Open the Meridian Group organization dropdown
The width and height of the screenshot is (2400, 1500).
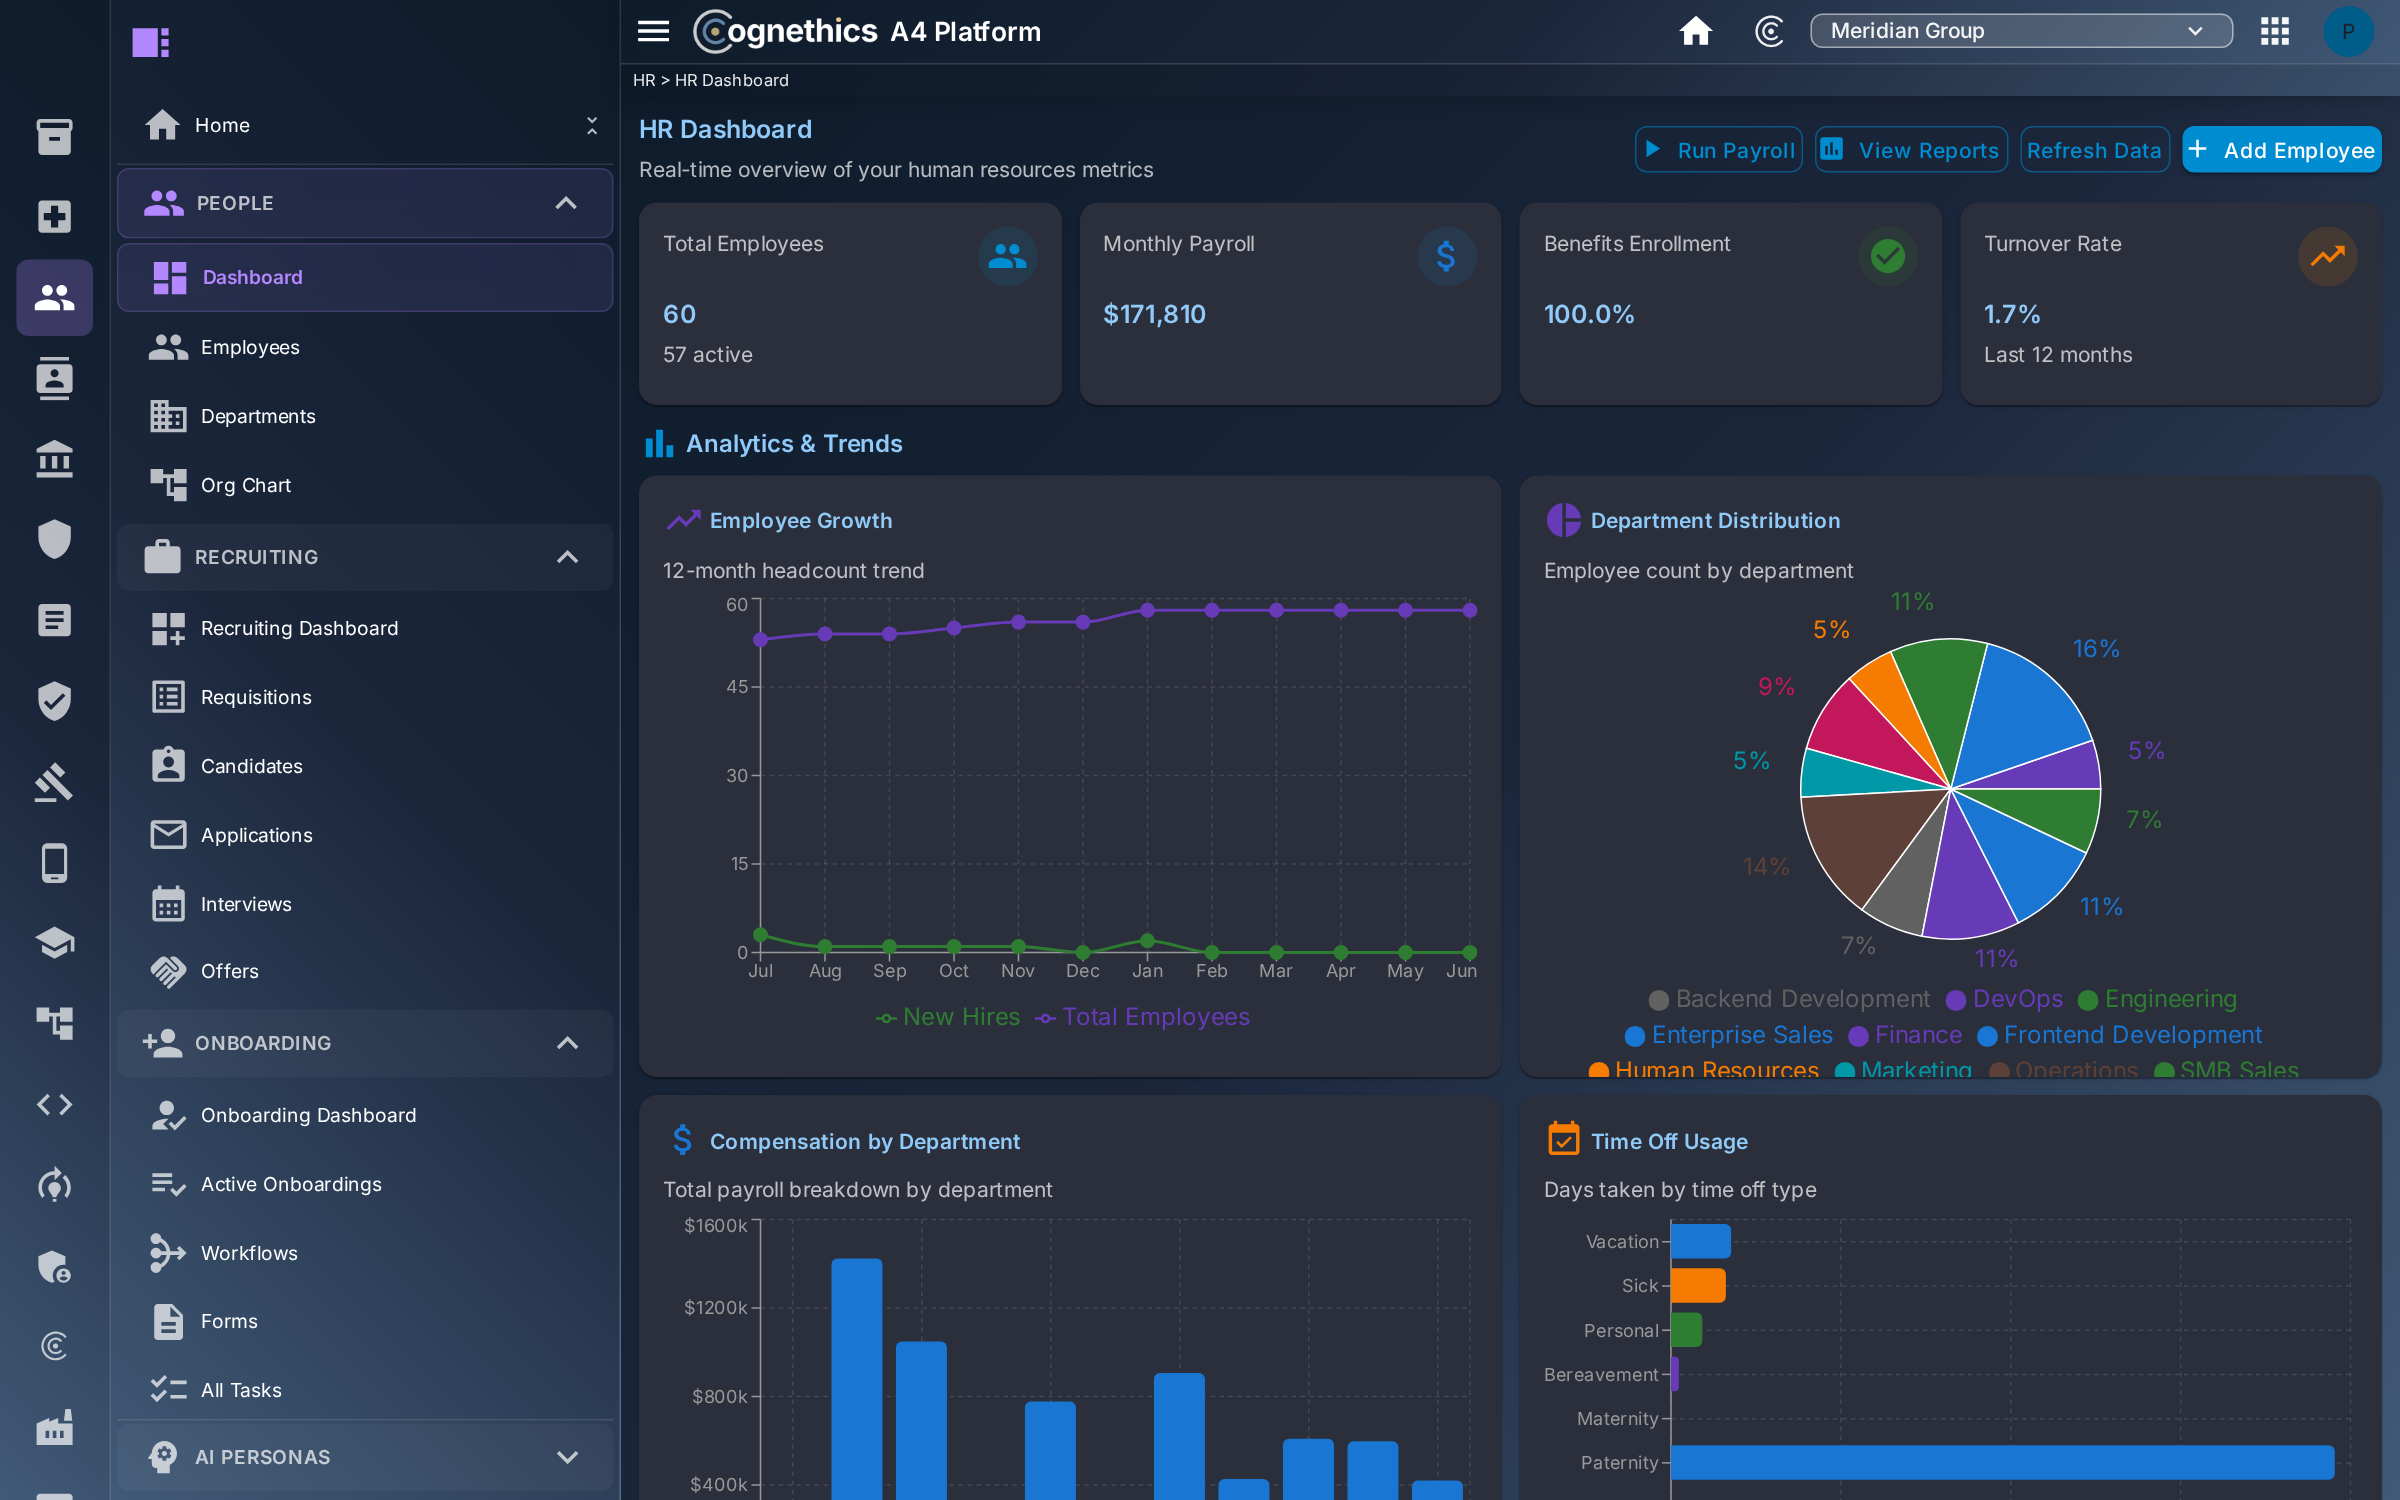coord(2021,31)
